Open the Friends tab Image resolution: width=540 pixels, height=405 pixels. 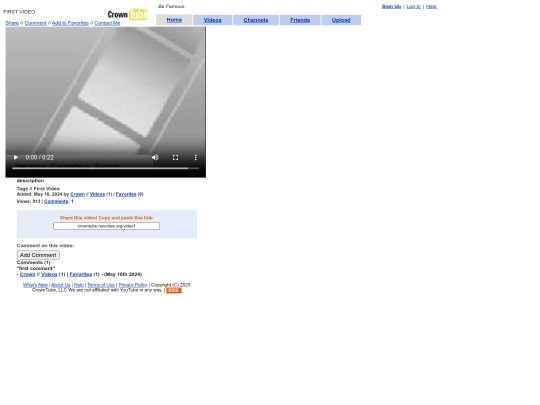click(300, 20)
